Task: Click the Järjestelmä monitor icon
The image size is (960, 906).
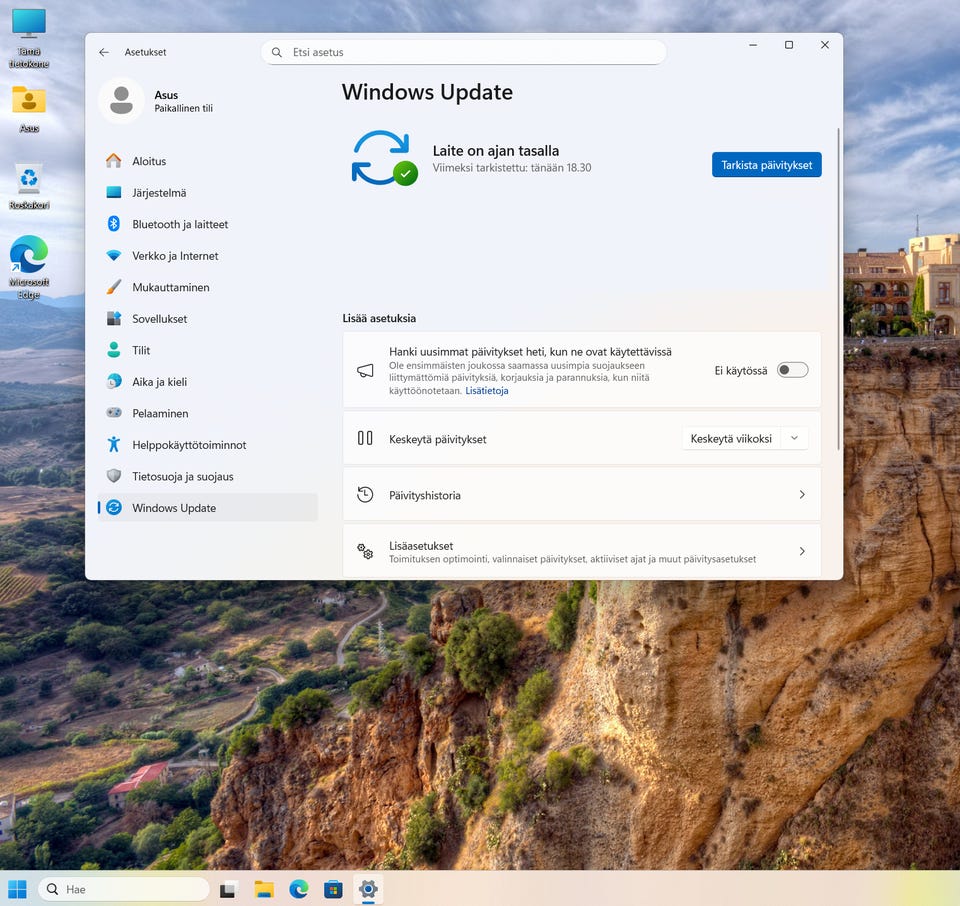Action: [x=113, y=192]
